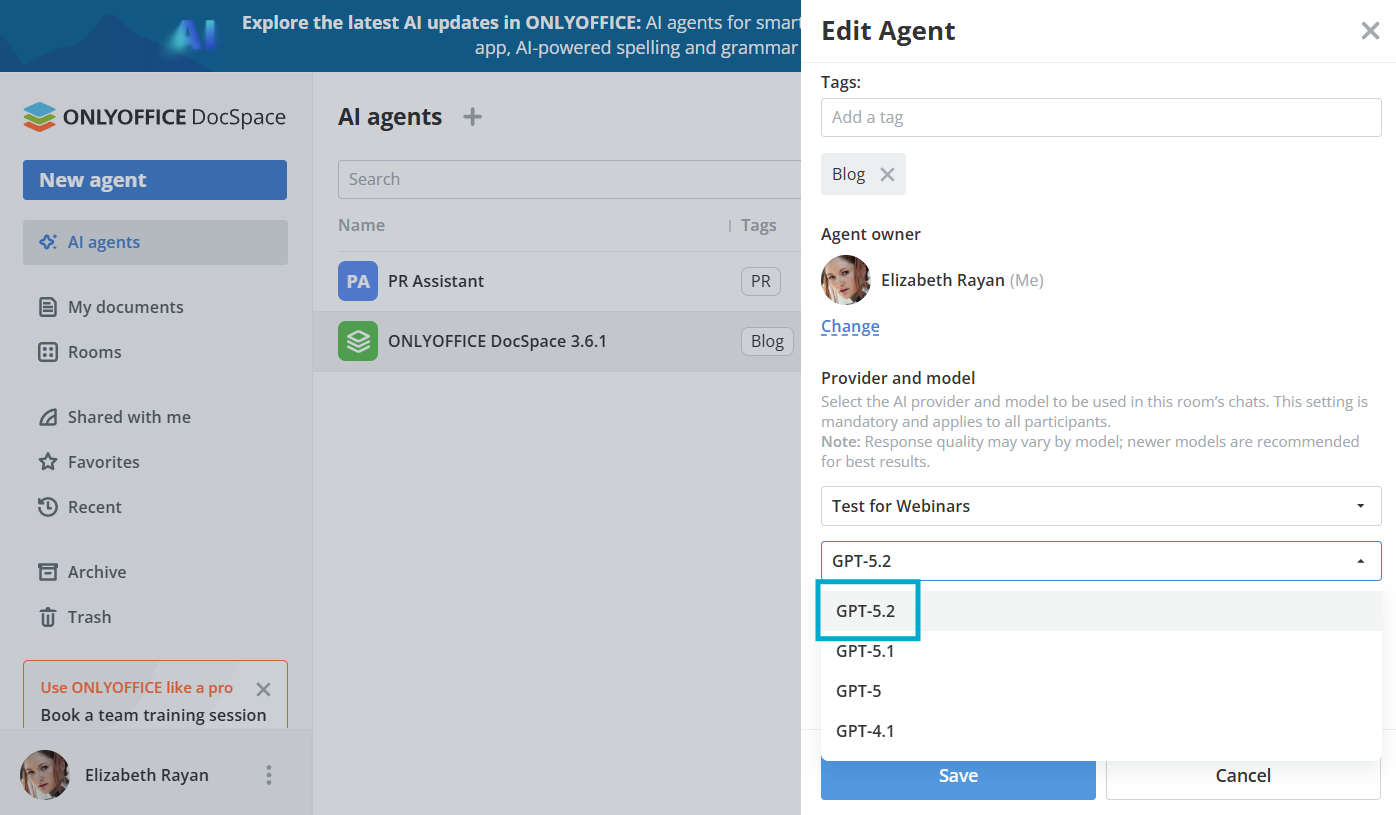This screenshot has width=1396, height=815.
Task: Expand the Test for Webinars provider dropdown
Action: (x=1100, y=506)
